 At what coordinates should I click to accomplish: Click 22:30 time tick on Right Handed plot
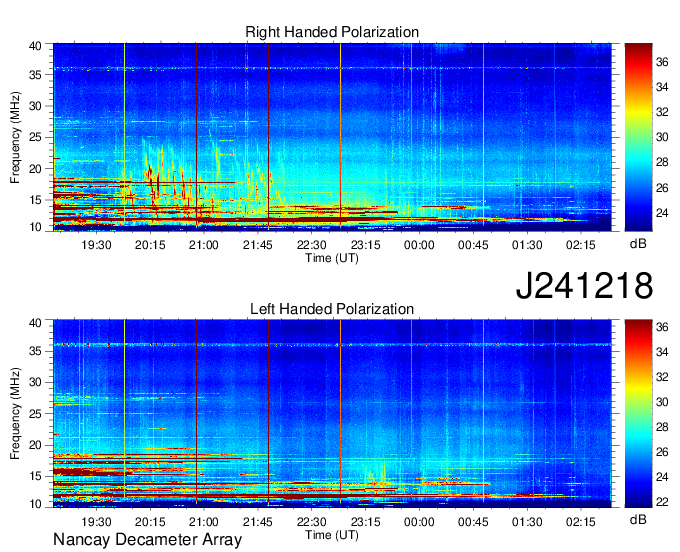311,245
